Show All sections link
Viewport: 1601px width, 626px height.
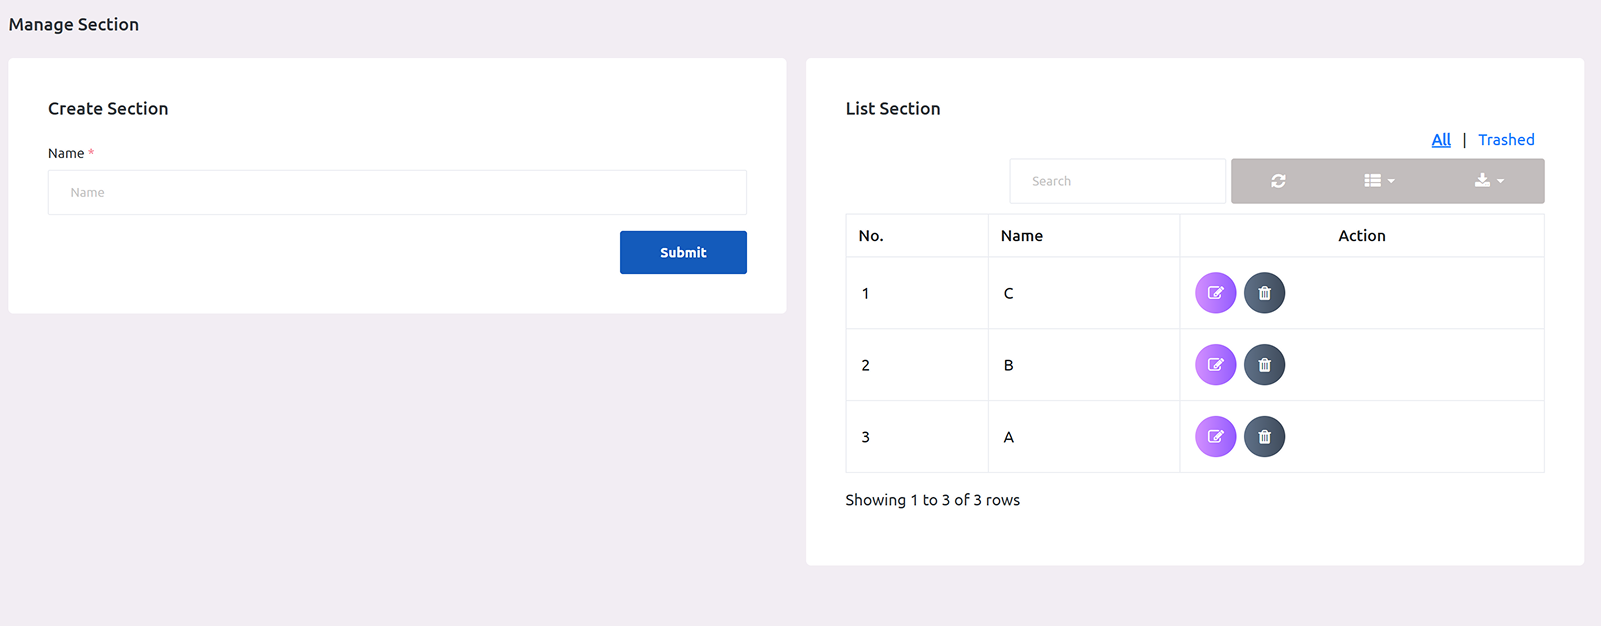pyautogui.click(x=1440, y=140)
